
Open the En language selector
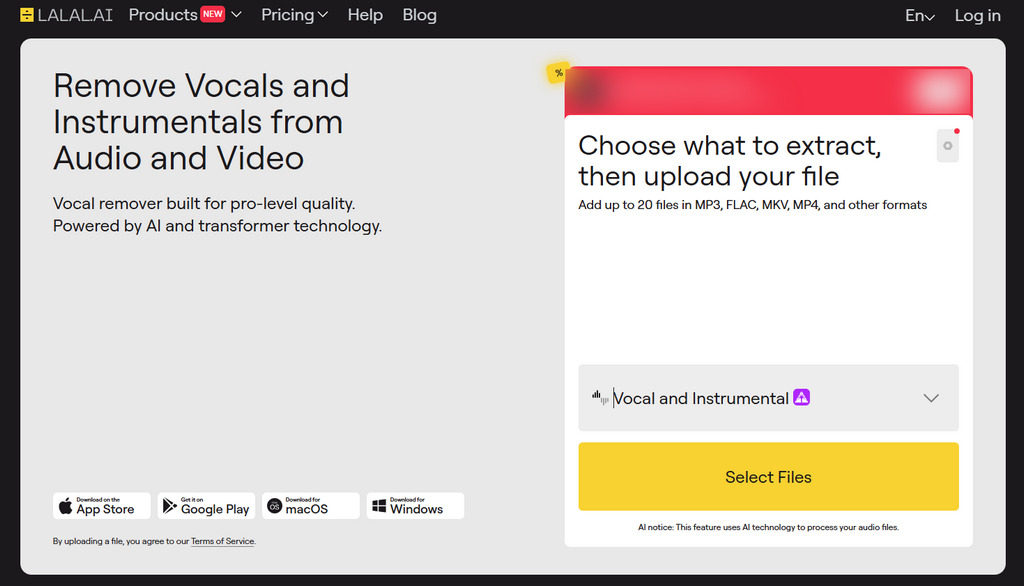click(x=920, y=16)
